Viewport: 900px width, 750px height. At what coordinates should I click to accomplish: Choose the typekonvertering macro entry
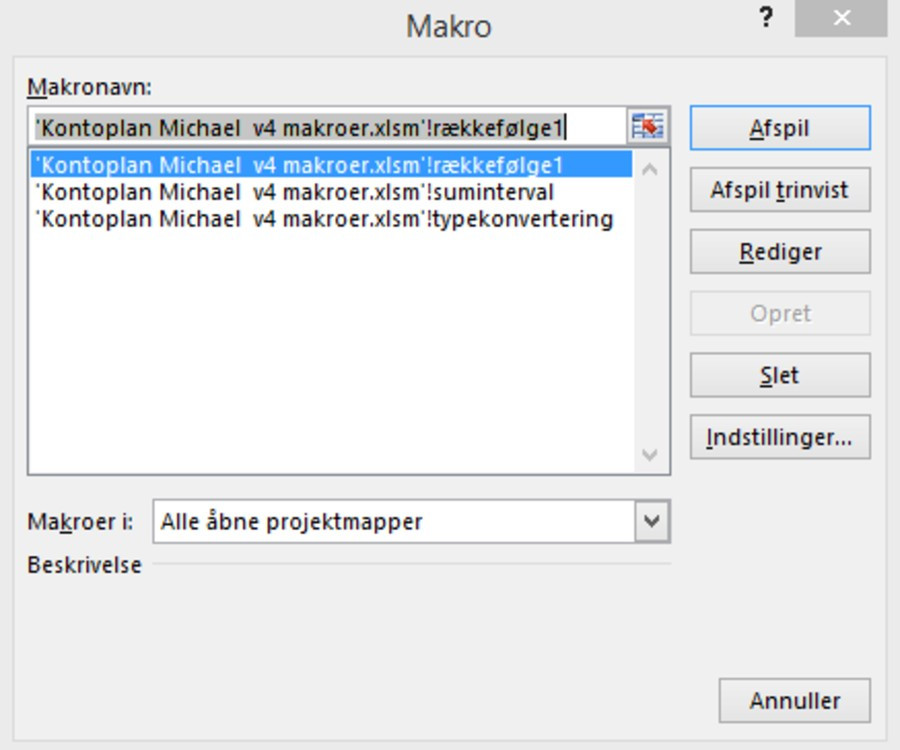(324, 218)
